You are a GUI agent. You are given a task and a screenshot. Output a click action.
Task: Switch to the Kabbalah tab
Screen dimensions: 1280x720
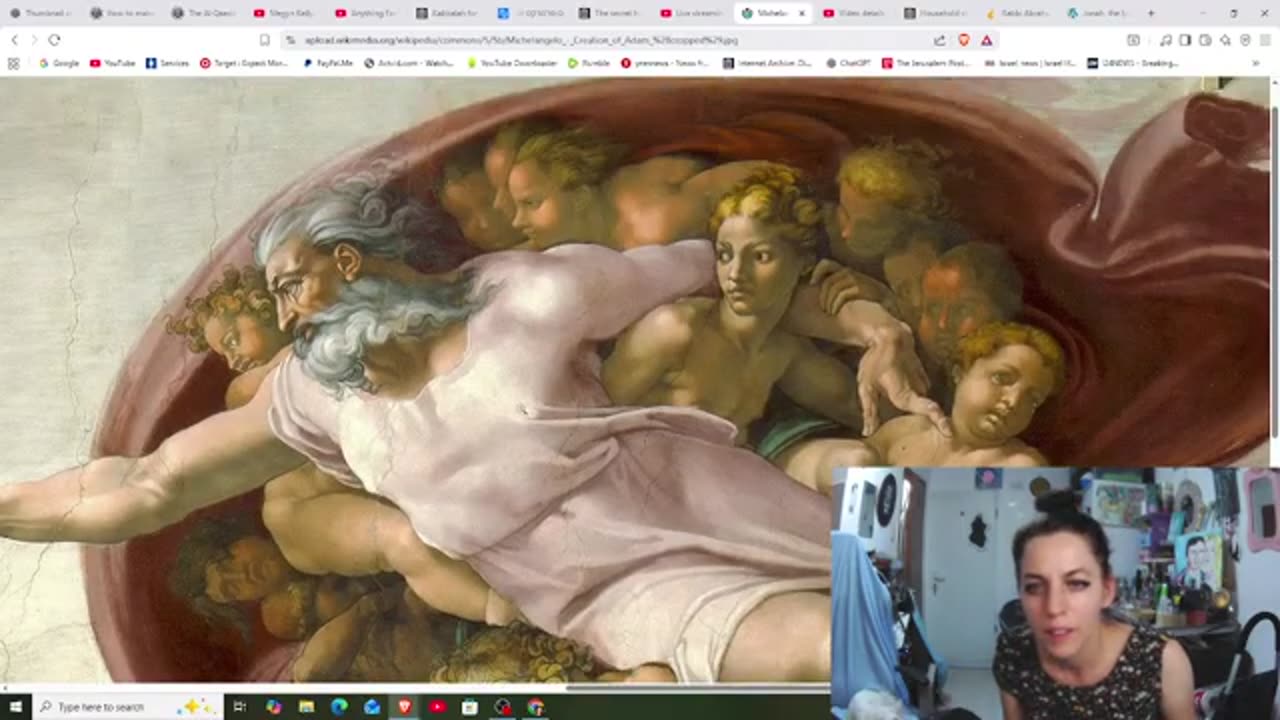pos(447,13)
